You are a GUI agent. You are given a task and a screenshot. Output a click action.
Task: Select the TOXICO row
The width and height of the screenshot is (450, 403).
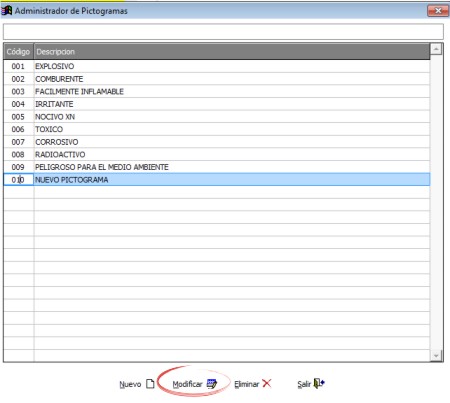pyautogui.click(x=217, y=129)
